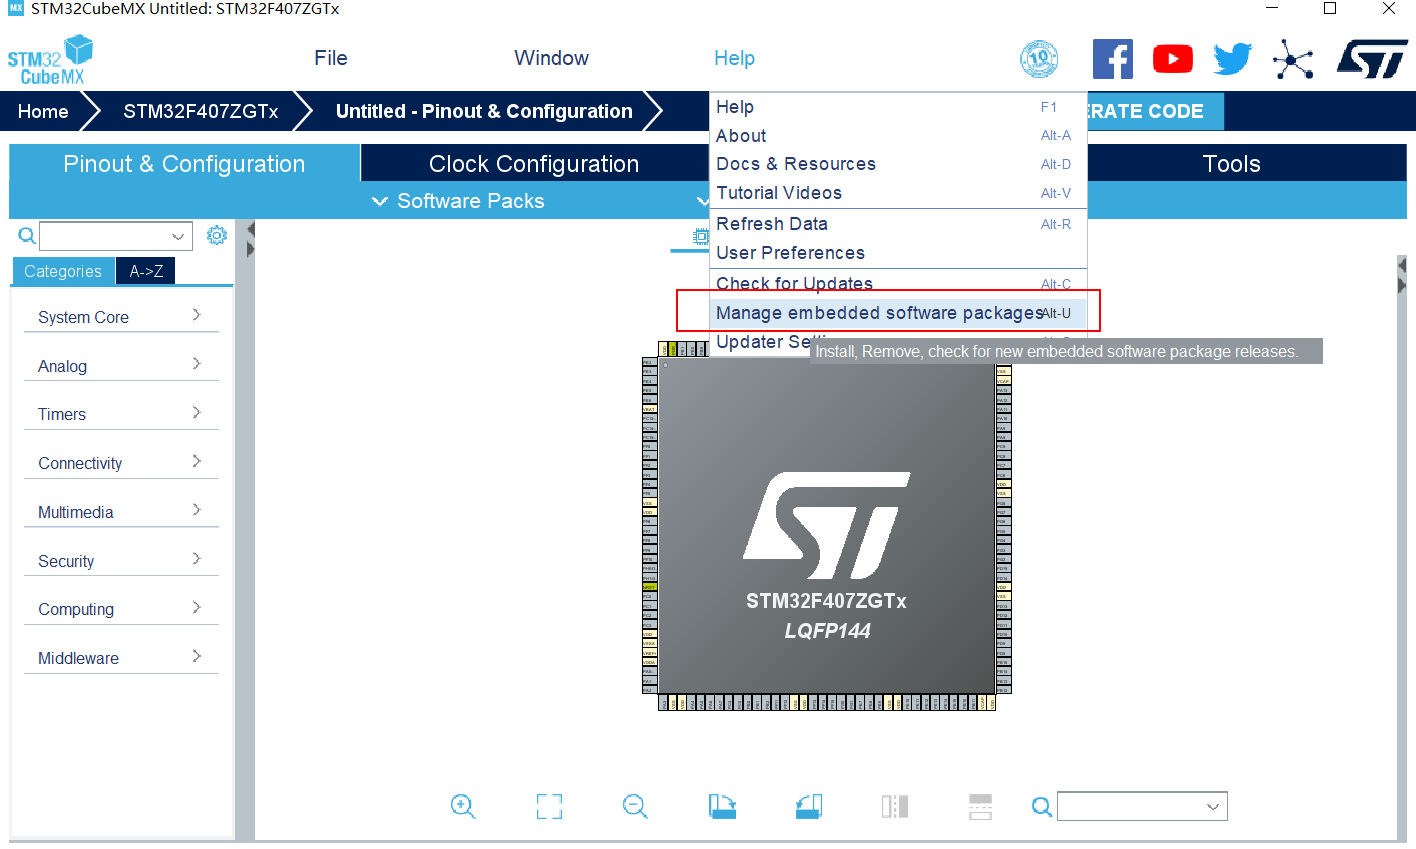Viewport: 1416px width, 849px height.
Task: Click Untitled - Pinout & Configuration breadcrumb
Action: [x=484, y=111]
